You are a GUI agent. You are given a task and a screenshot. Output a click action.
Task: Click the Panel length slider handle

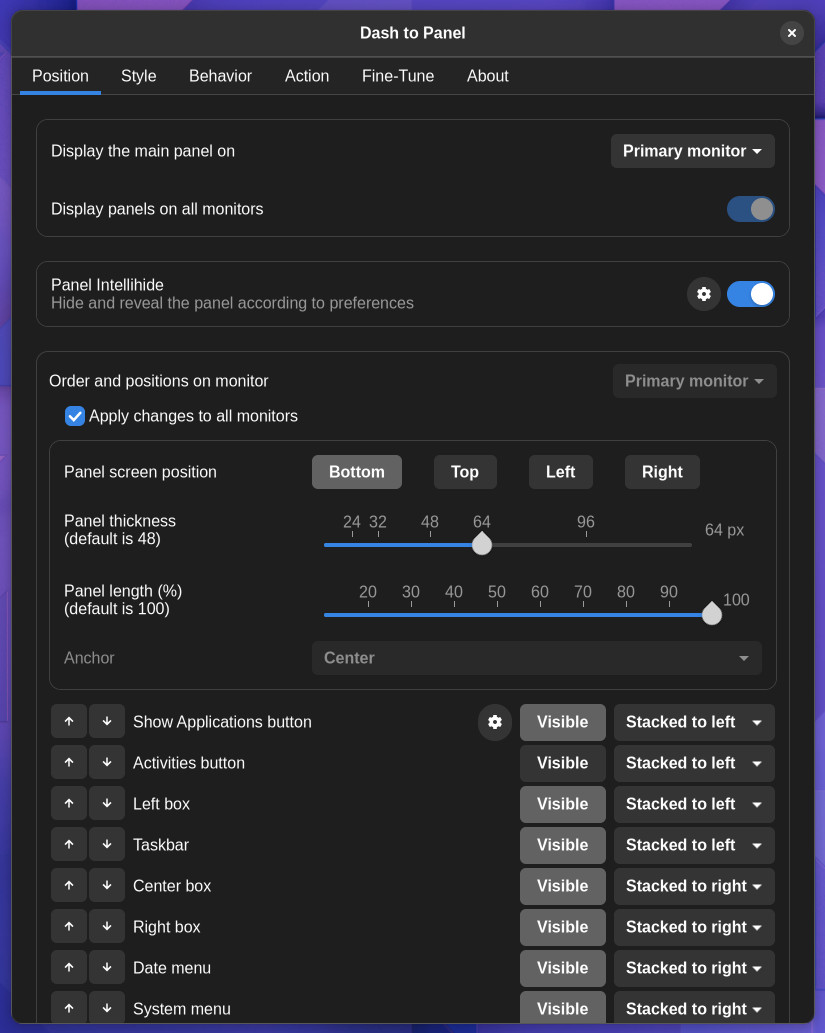712,613
